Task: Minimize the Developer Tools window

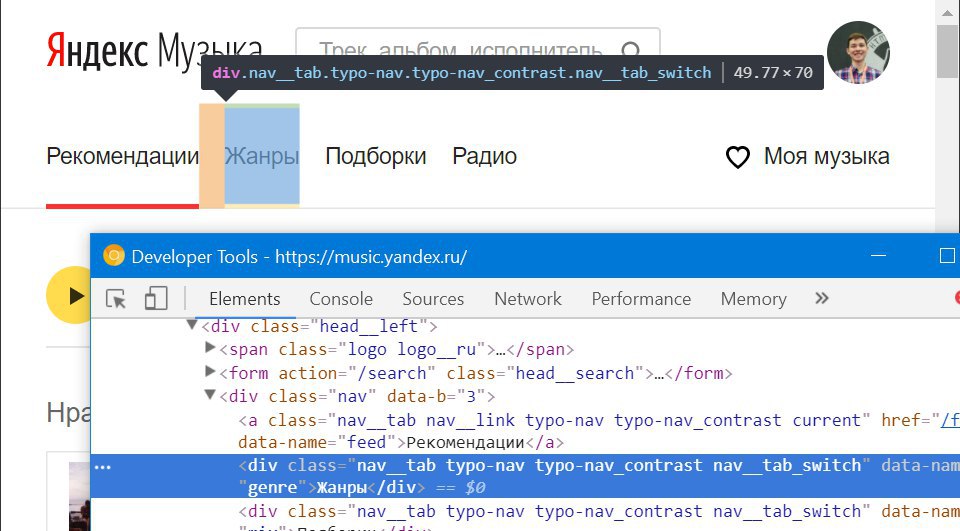Action: pos(879,255)
